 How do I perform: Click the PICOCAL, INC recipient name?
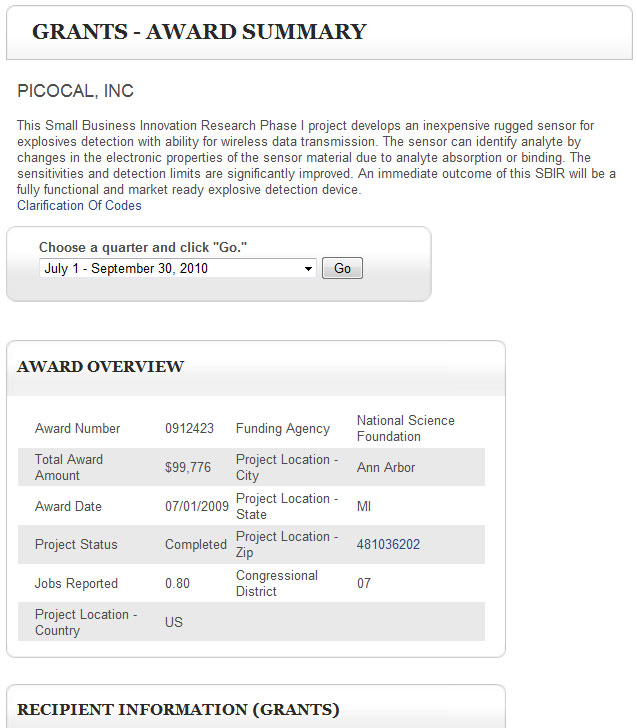point(75,91)
